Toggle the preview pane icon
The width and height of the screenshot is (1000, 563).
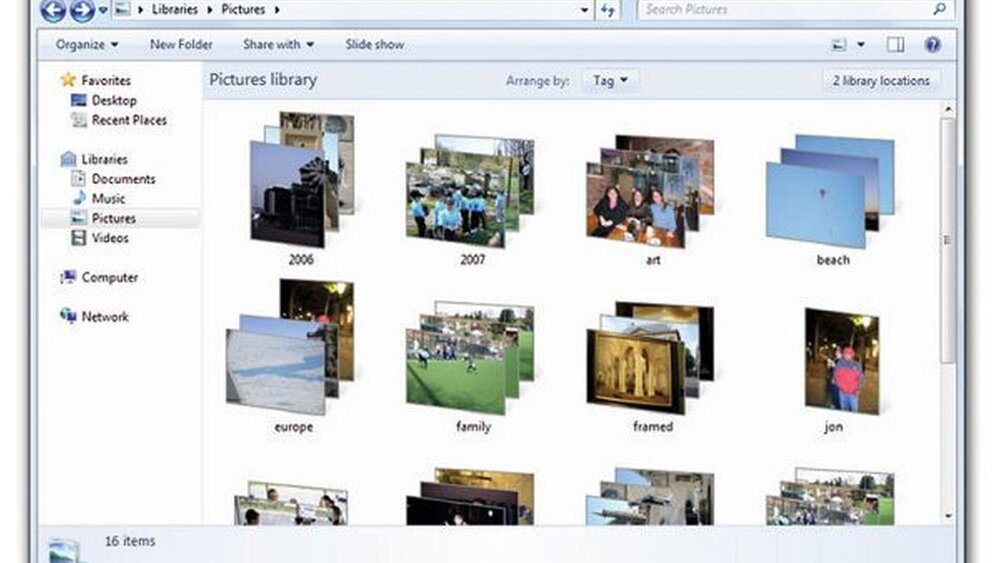coord(895,45)
